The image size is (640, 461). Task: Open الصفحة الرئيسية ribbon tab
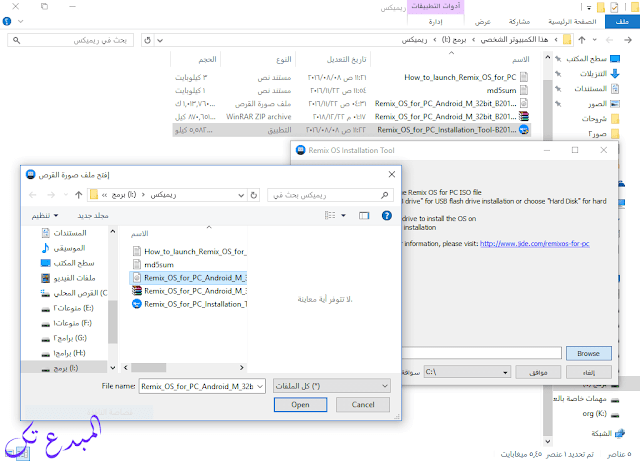572,22
